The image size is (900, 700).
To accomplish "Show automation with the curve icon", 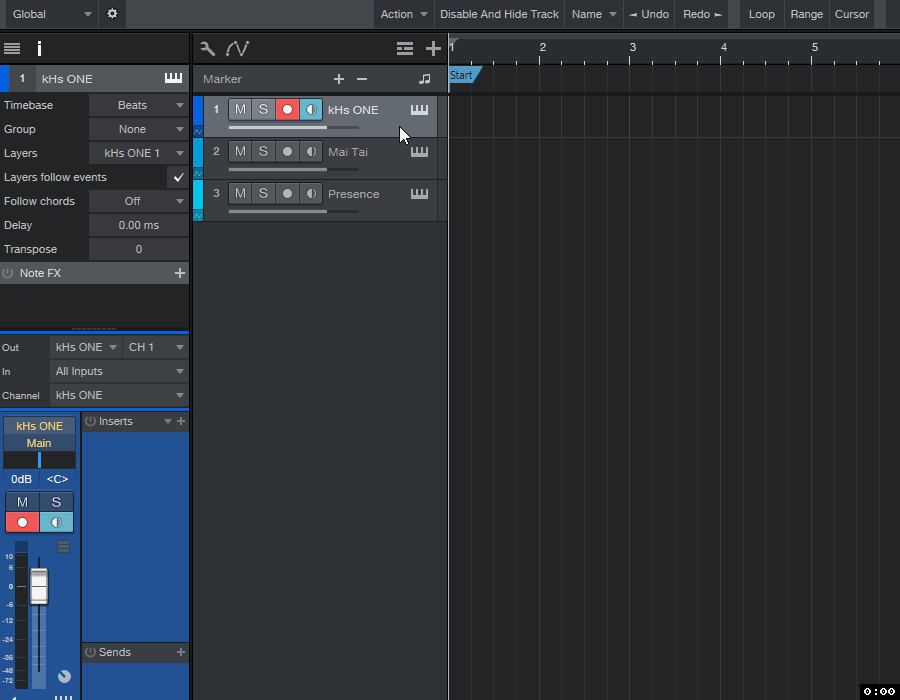I will pyautogui.click(x=237, y=49).
